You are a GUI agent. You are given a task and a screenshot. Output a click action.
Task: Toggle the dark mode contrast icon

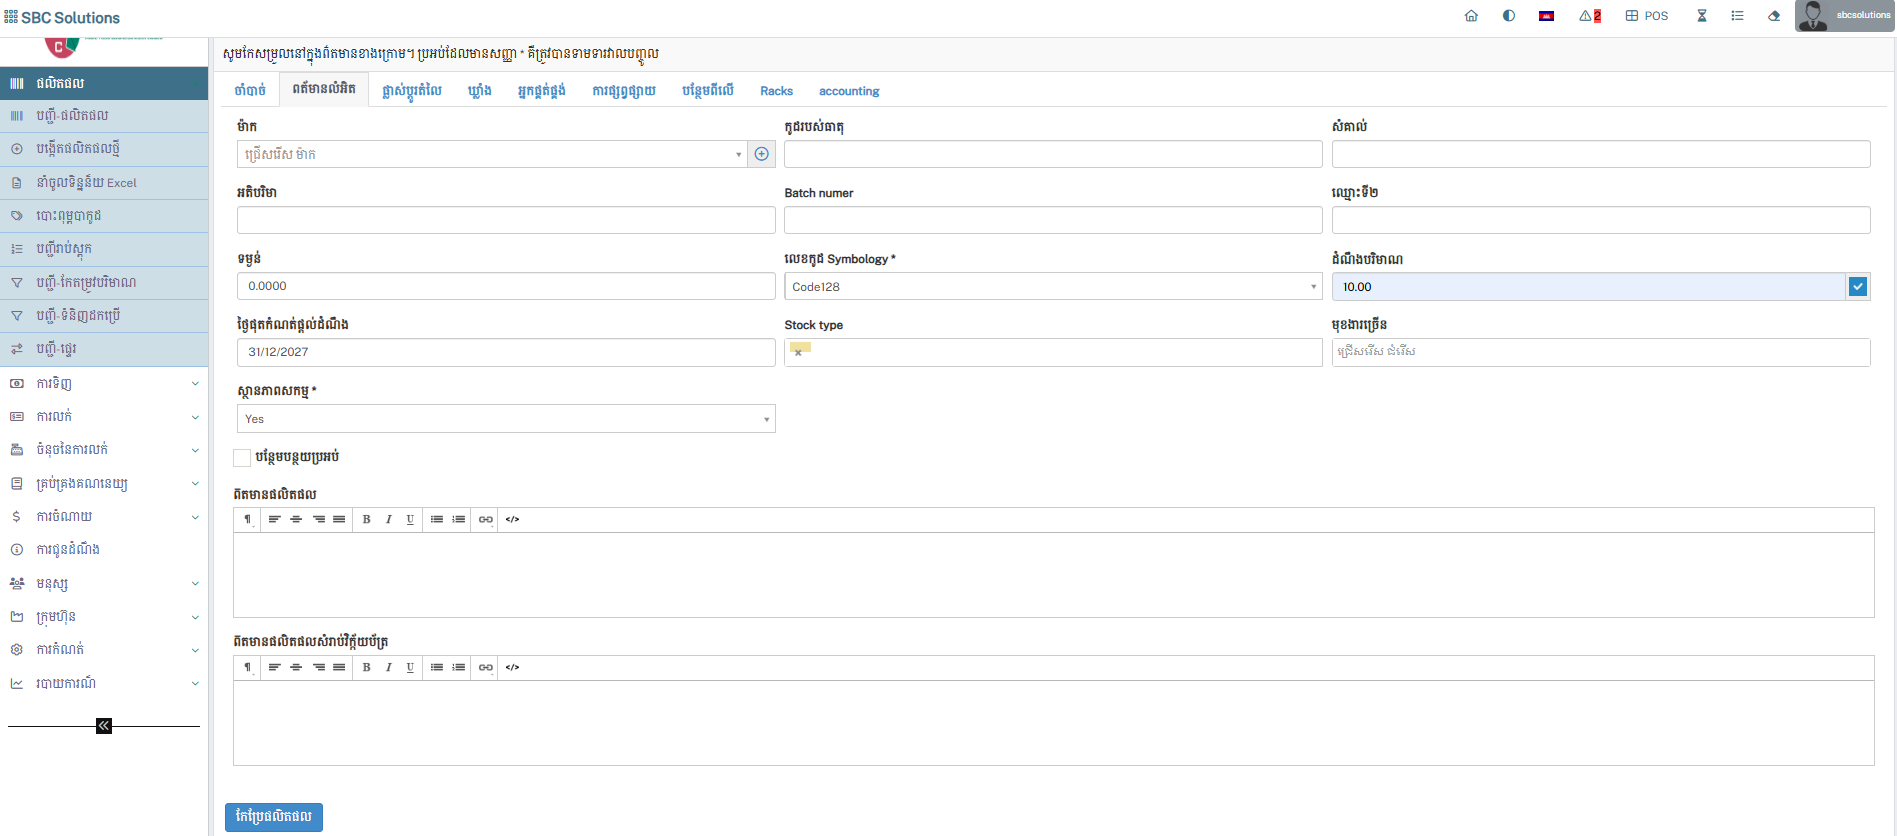click(1509, 16)
